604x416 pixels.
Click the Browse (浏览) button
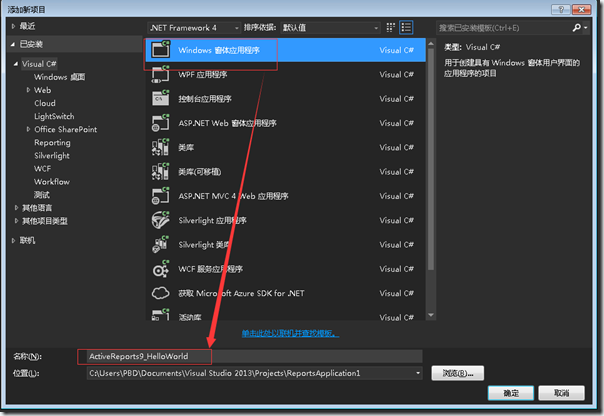[x=458, y=373]
